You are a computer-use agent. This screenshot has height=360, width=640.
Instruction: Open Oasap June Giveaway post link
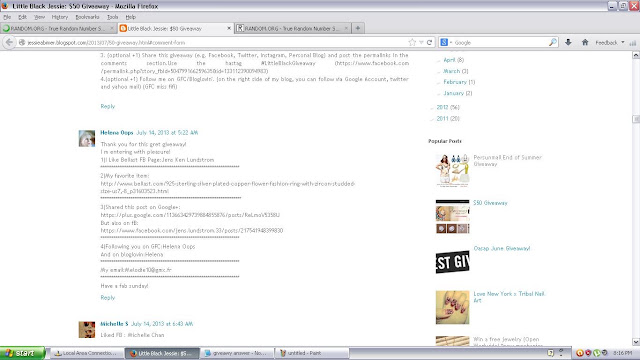(x=502, y=248)
